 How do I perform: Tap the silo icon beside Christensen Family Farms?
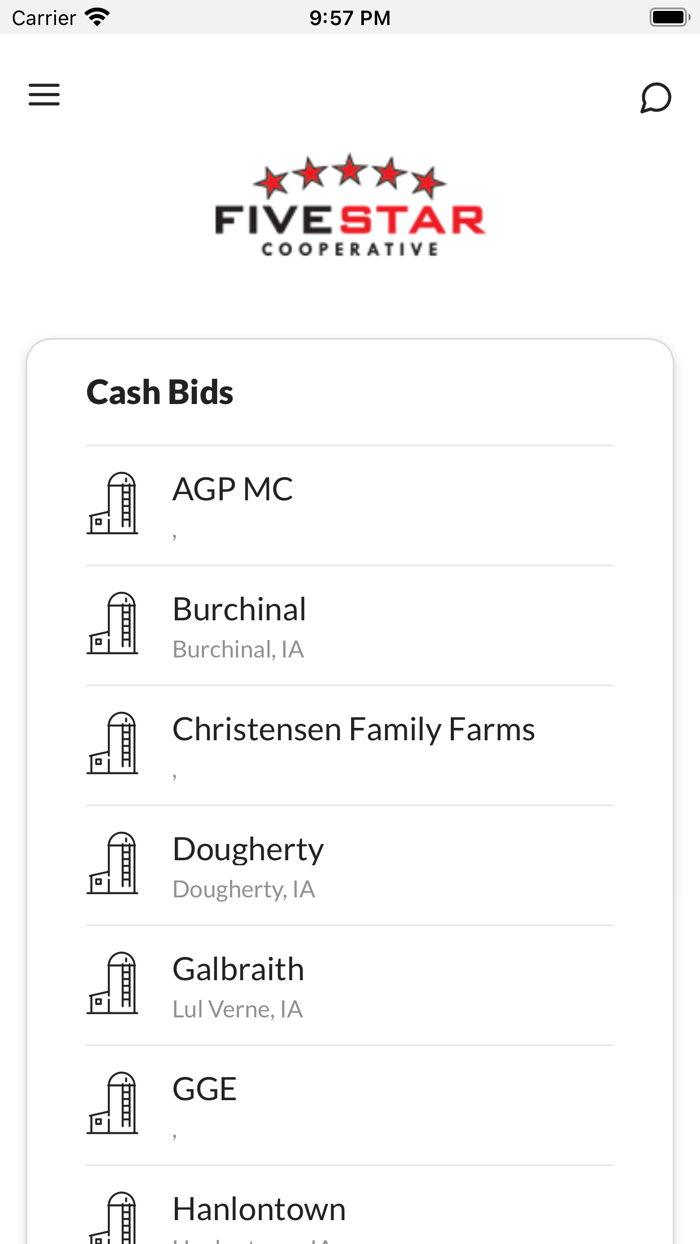point(112,743)
